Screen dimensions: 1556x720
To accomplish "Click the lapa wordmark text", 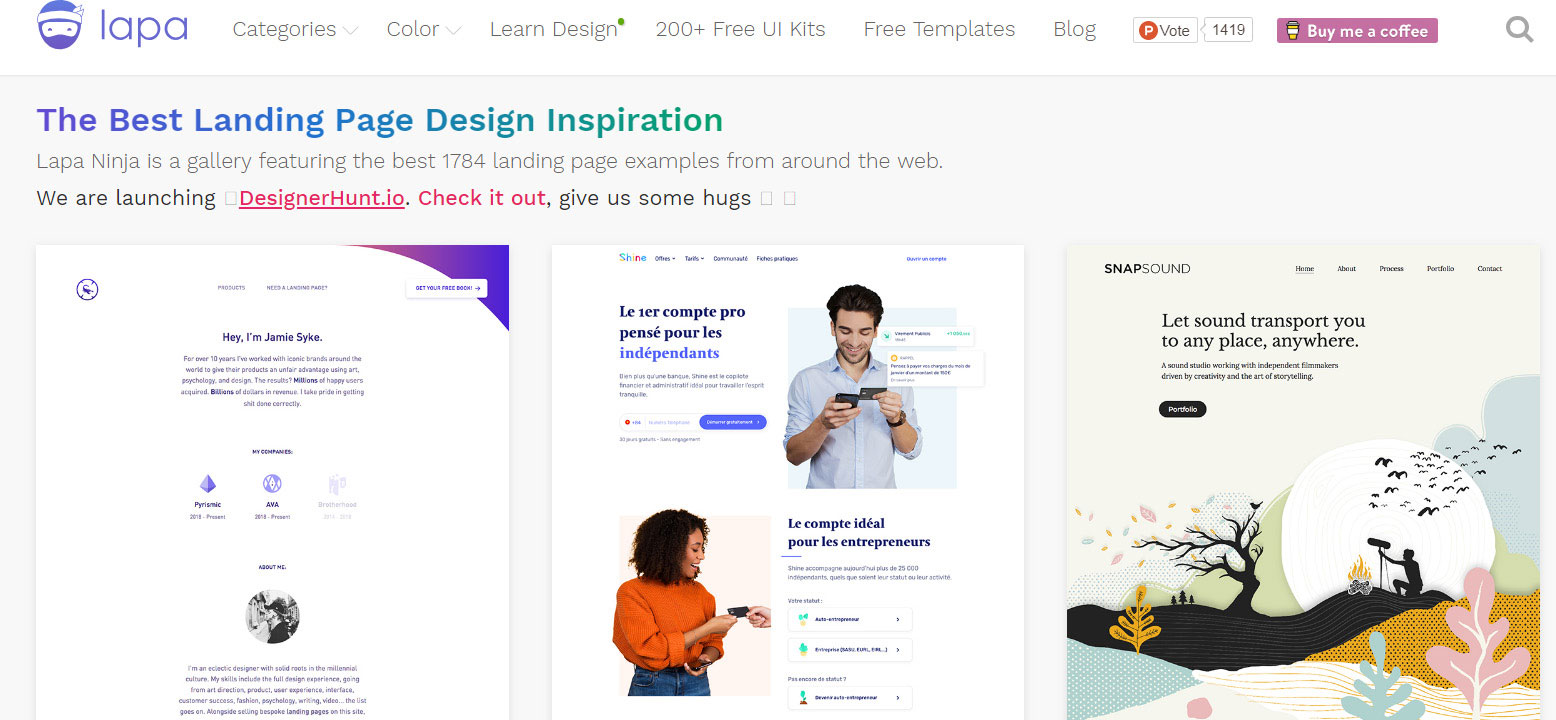I will point(143,27).
